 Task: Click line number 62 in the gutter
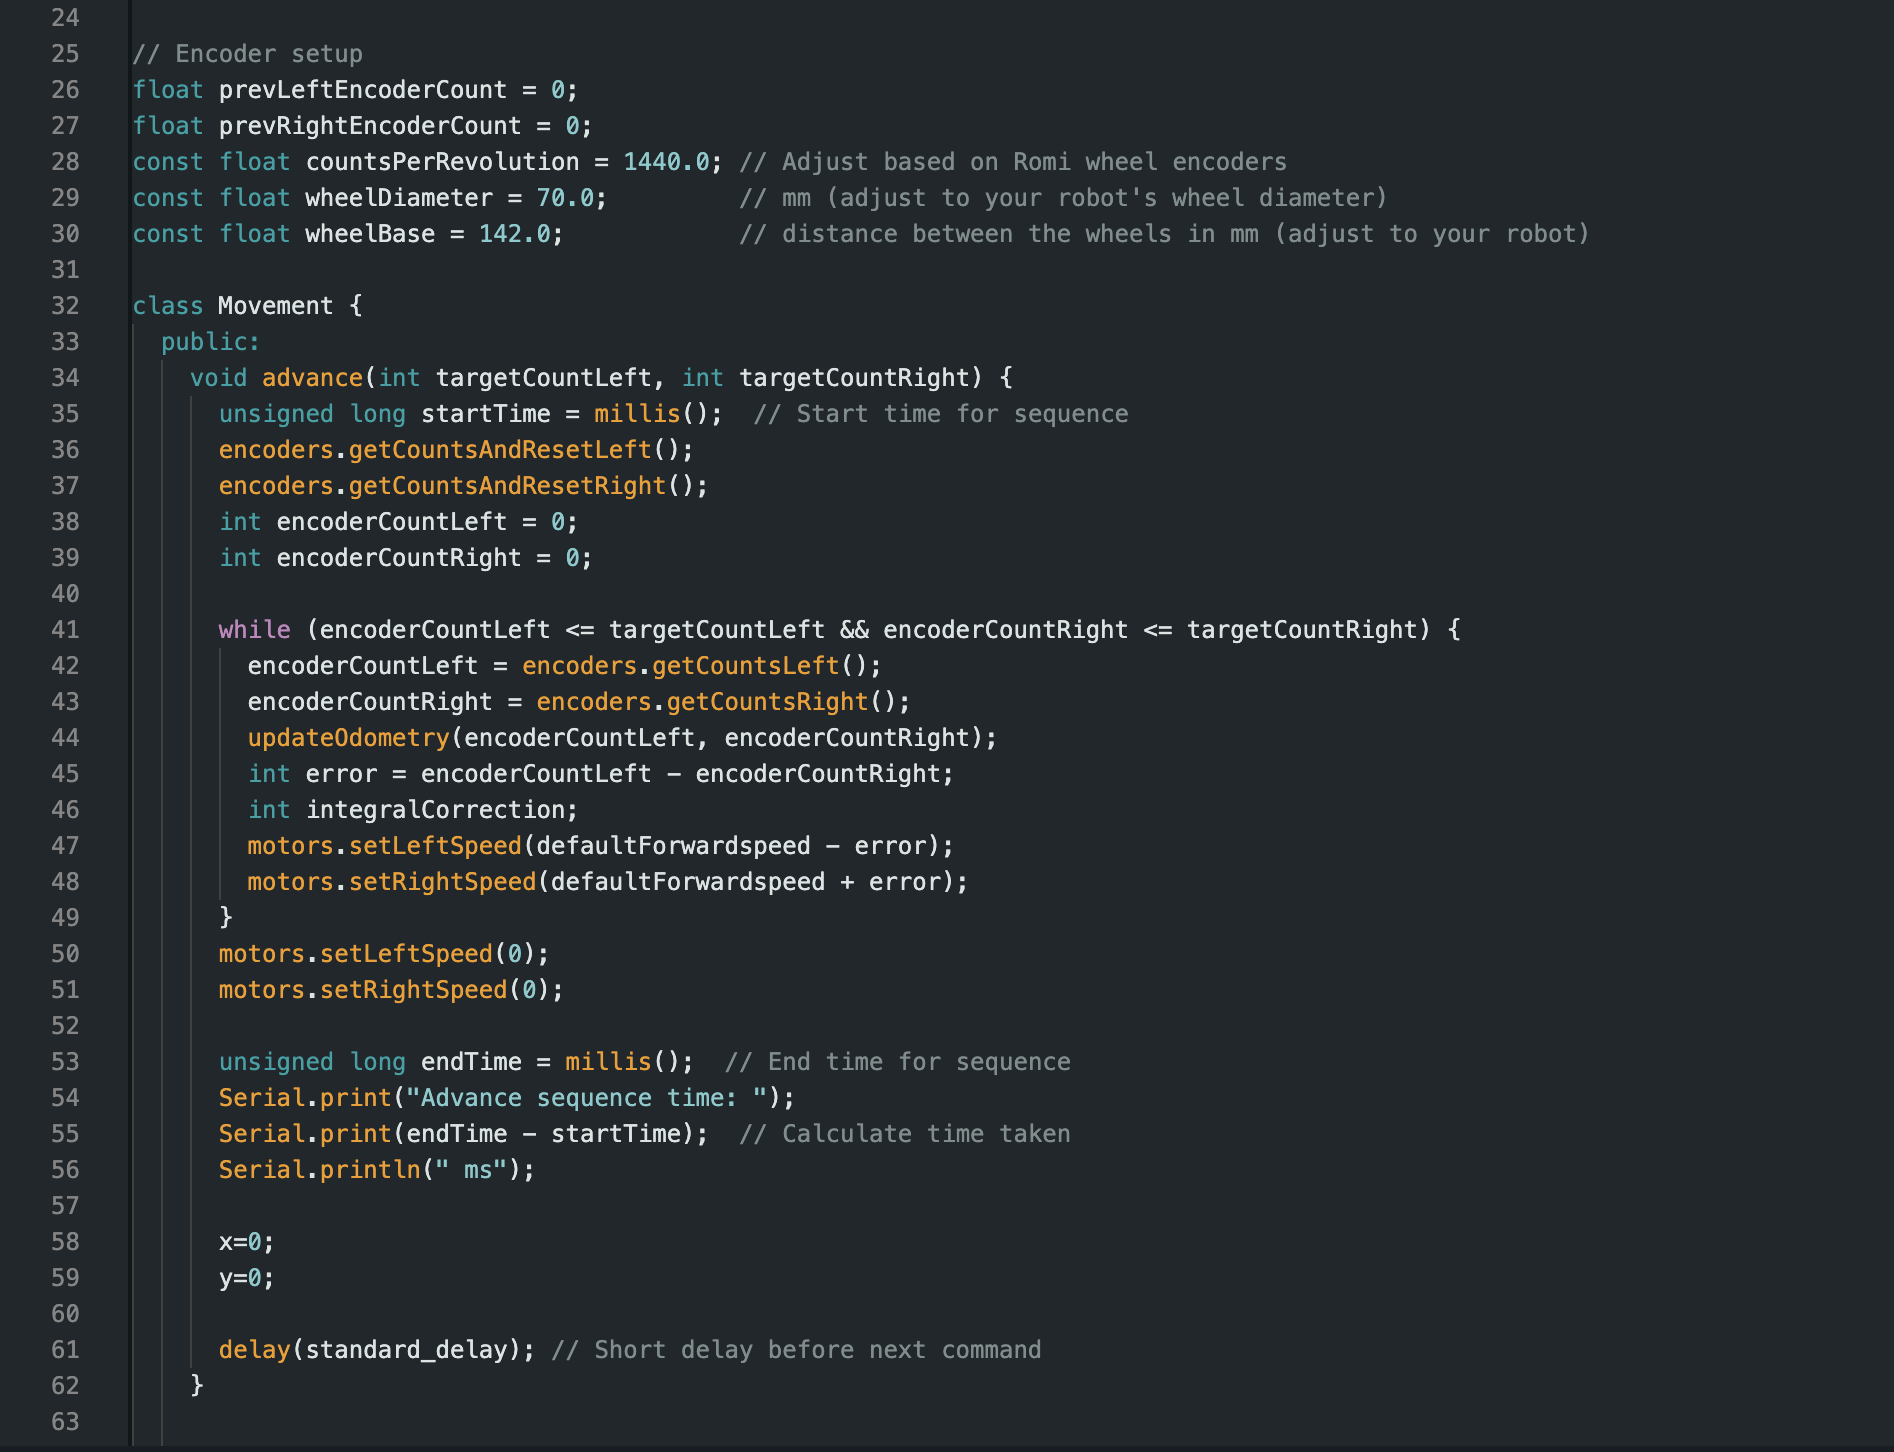(65, 1385)
